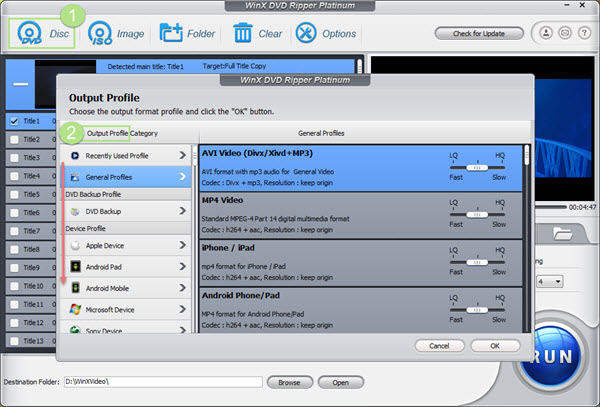
Task: Expand Android Mobile chevron
Action: [x=183, y=288]
